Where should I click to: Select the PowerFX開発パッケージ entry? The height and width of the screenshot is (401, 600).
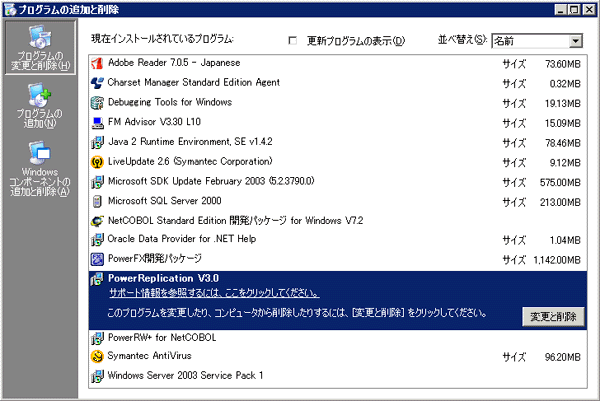(x=338, y=259)
